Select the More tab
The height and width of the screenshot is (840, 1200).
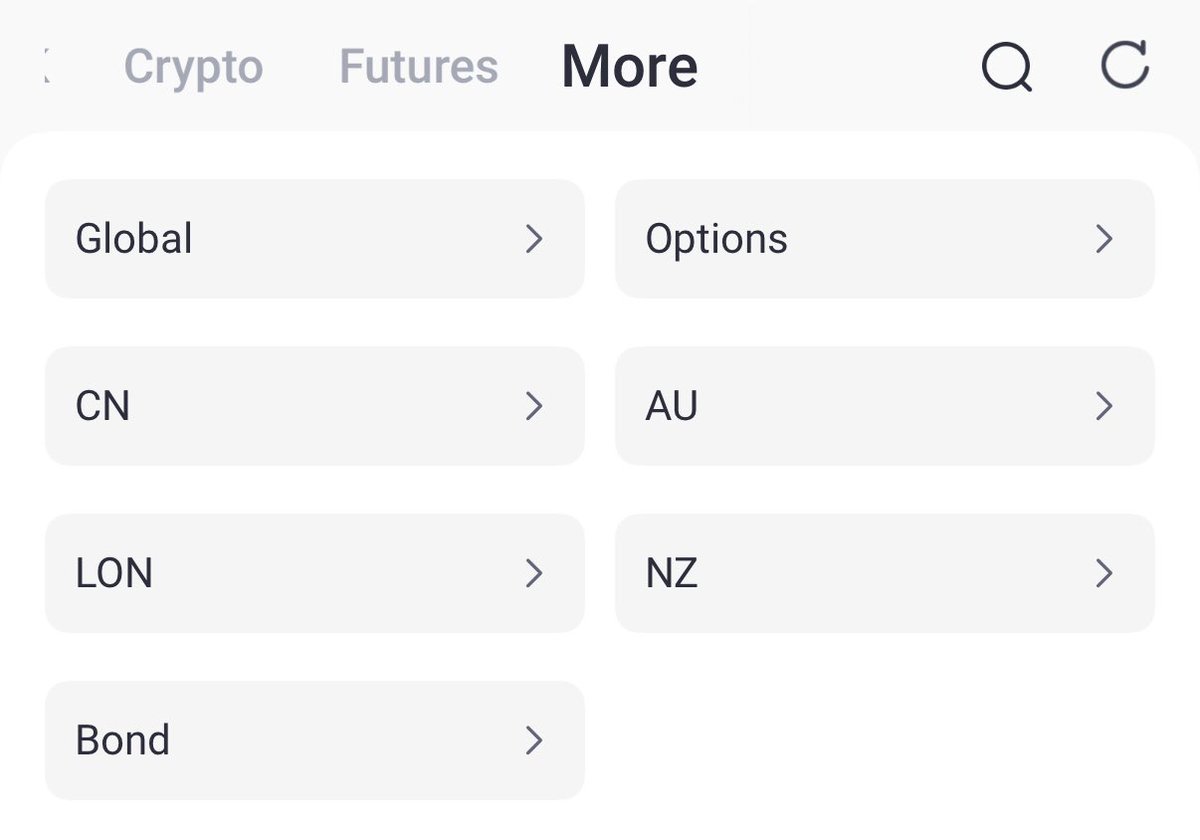(629, 67)
